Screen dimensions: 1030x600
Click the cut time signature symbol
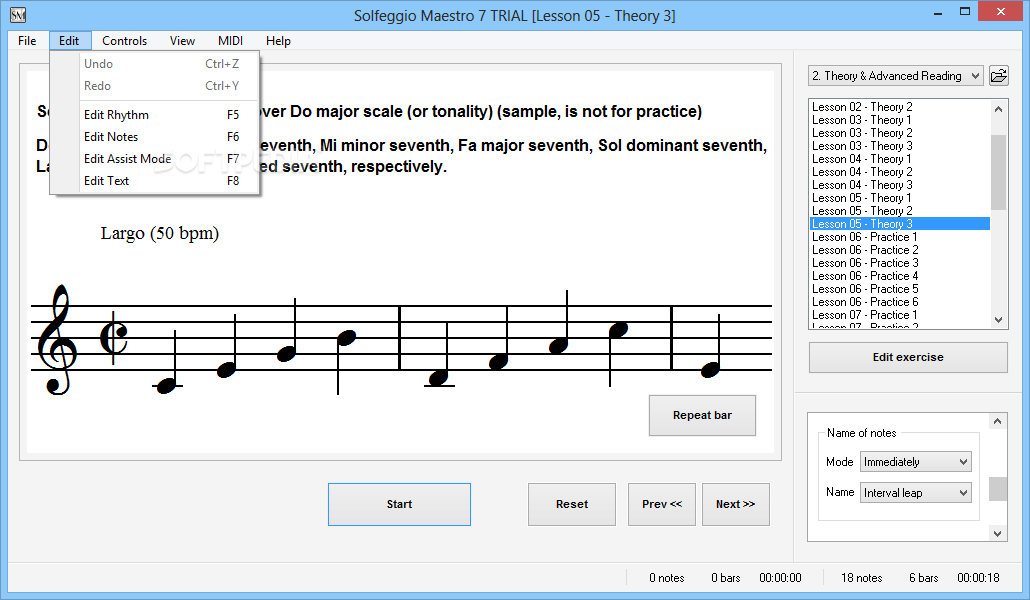pyautogui.click(x=114, y=338)
